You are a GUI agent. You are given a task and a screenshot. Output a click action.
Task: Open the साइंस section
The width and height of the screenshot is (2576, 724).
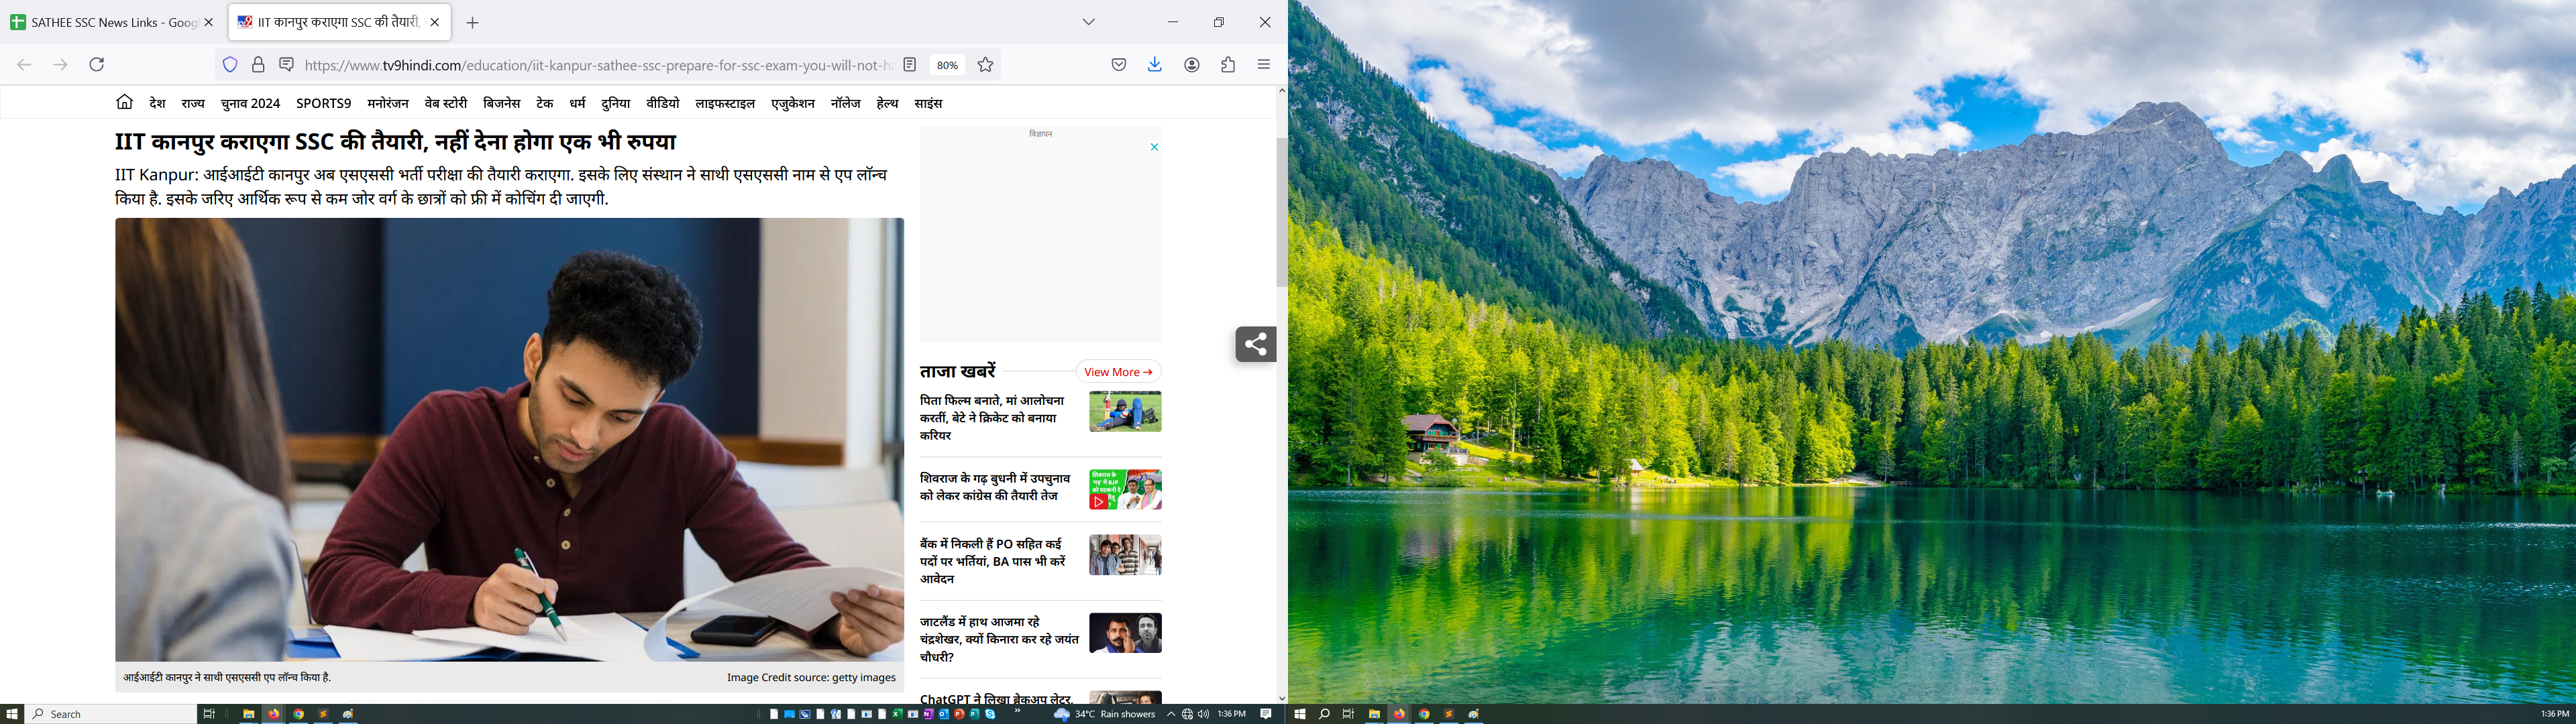coord(928,103)
